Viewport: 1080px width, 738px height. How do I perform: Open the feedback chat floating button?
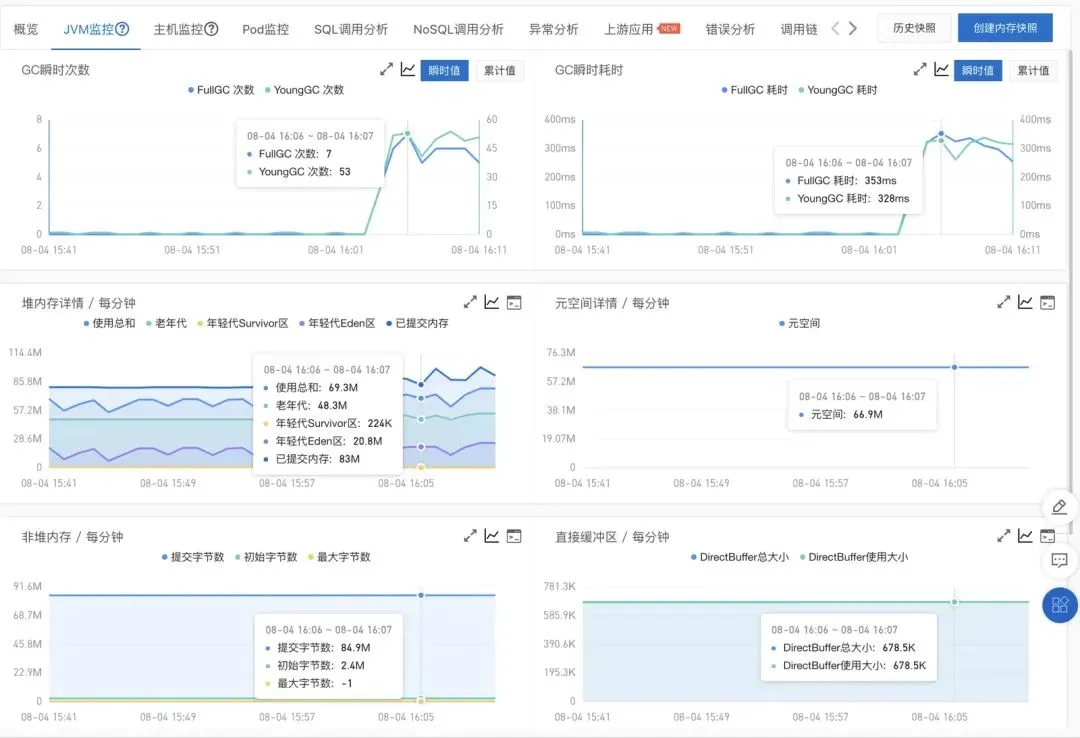1059,560
